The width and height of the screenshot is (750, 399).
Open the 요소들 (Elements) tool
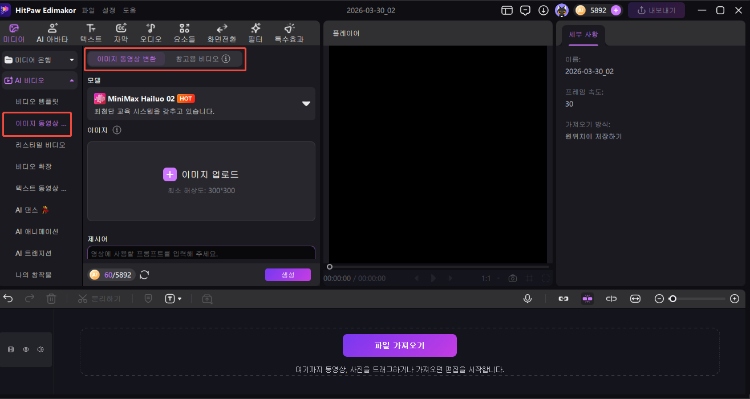click(184, 33)
